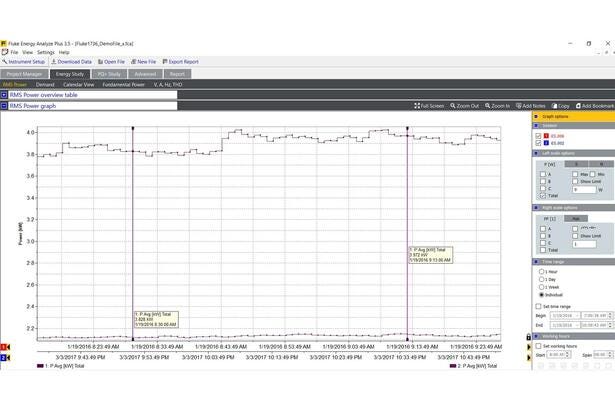Viewport: 615px width, 410px height.
Task: Click the Begin date input field
Action: tap(567, 315)
